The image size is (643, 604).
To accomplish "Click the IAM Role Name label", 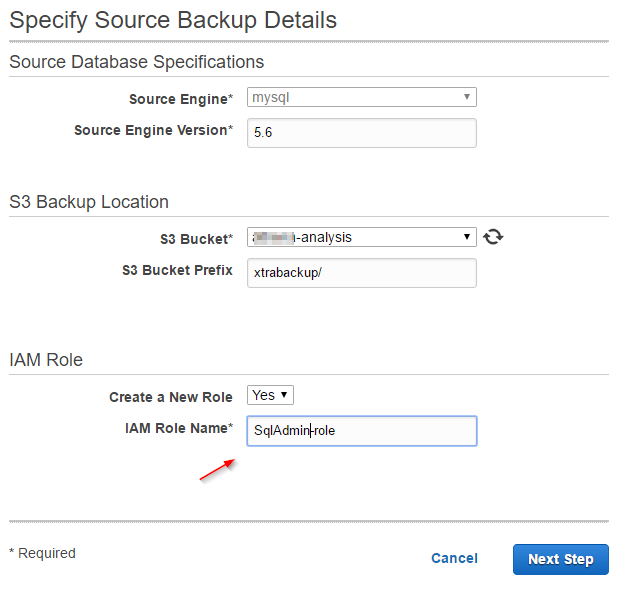I will 178,428.
